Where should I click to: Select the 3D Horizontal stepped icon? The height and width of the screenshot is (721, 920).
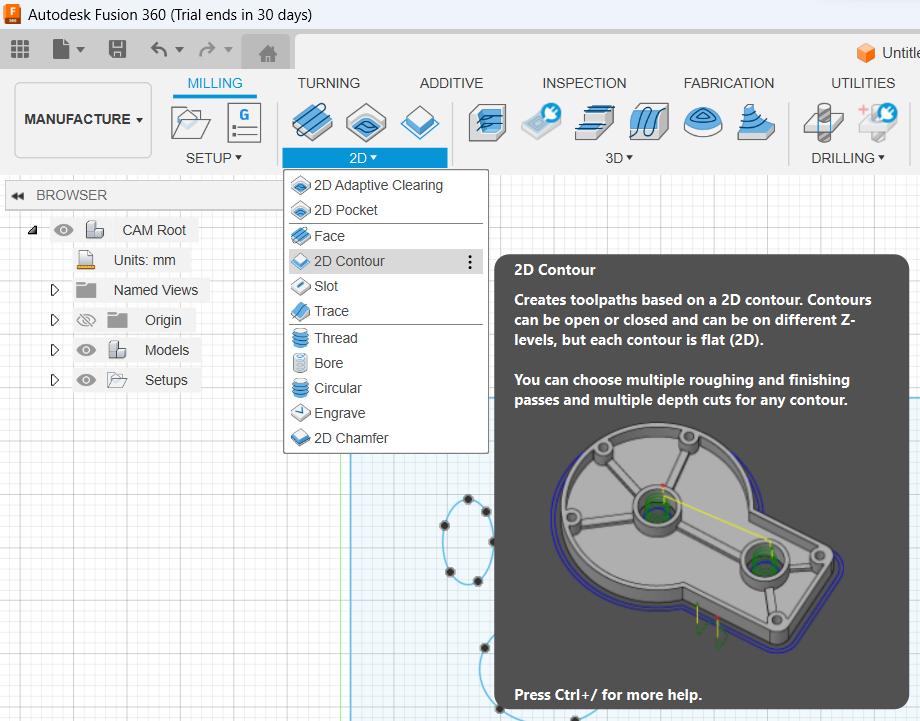594,122
